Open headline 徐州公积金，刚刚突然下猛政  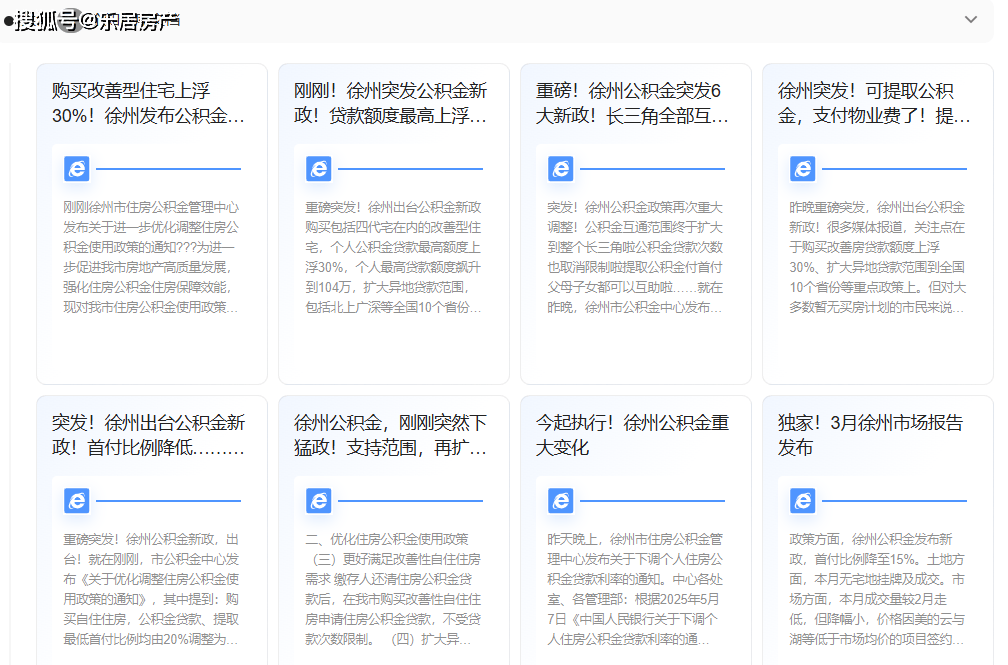[392, 435]
